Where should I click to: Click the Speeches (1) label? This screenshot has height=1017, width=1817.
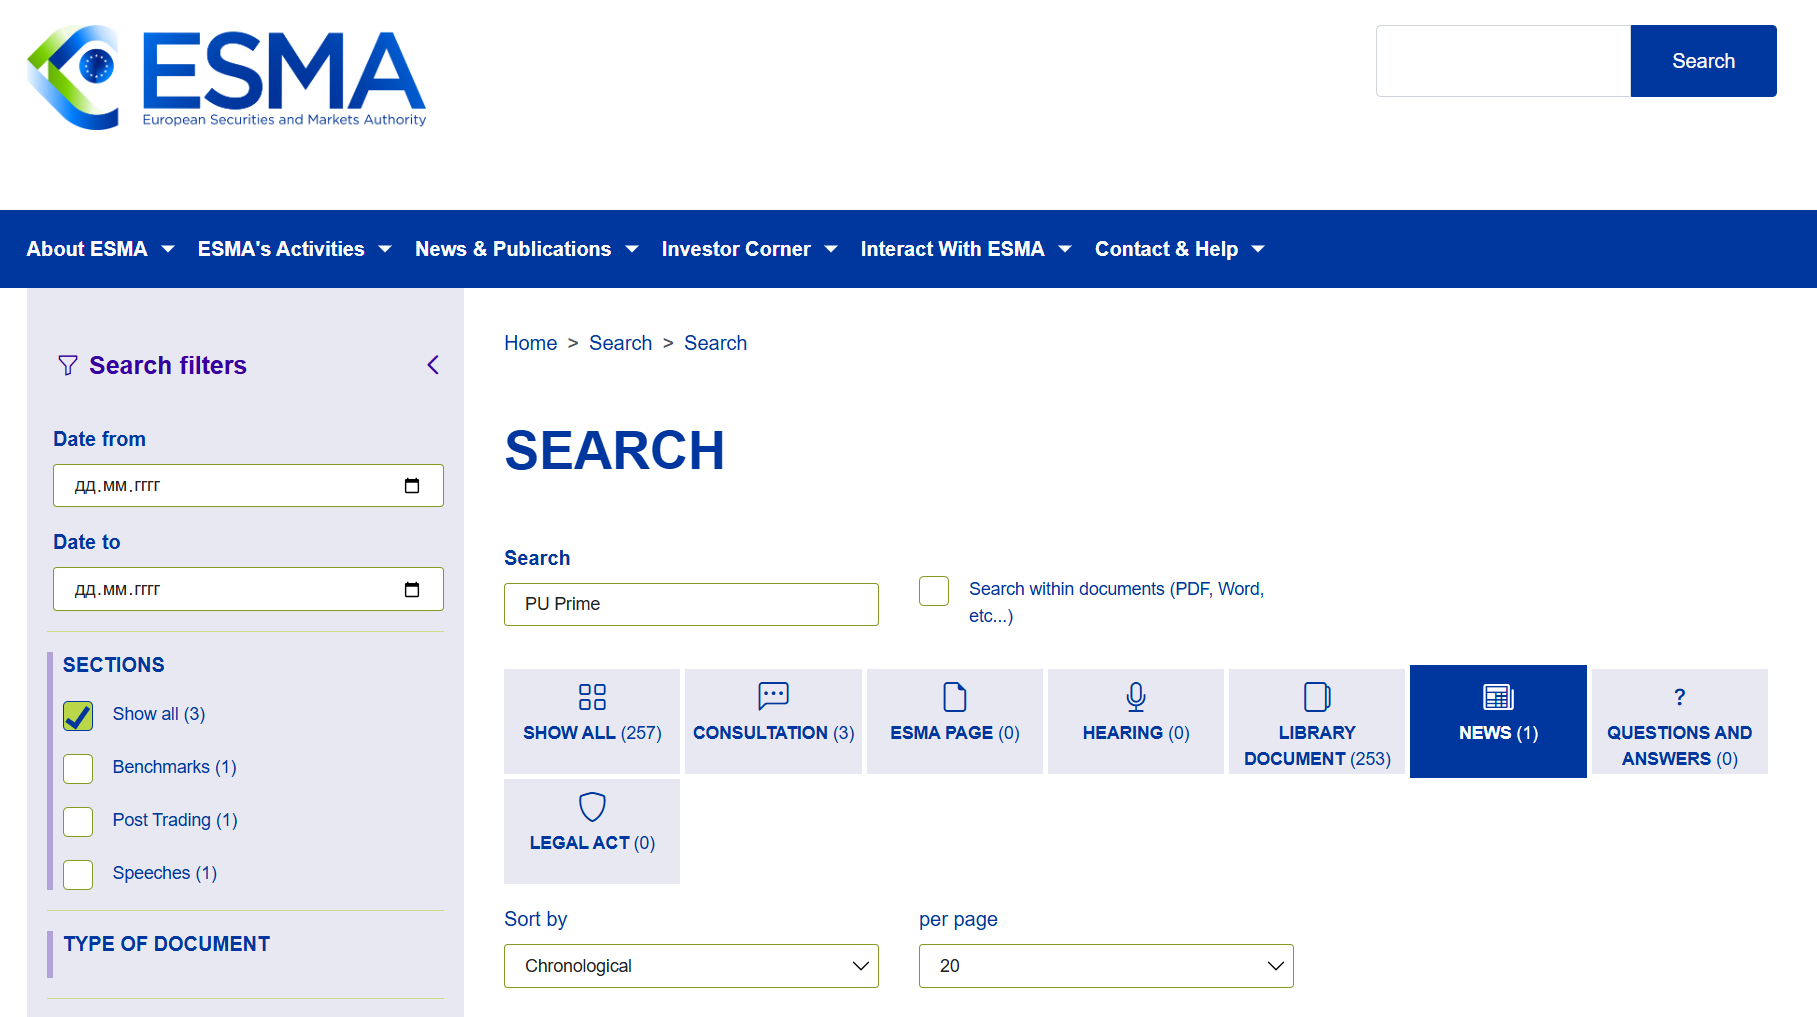[x=165, y=873]
